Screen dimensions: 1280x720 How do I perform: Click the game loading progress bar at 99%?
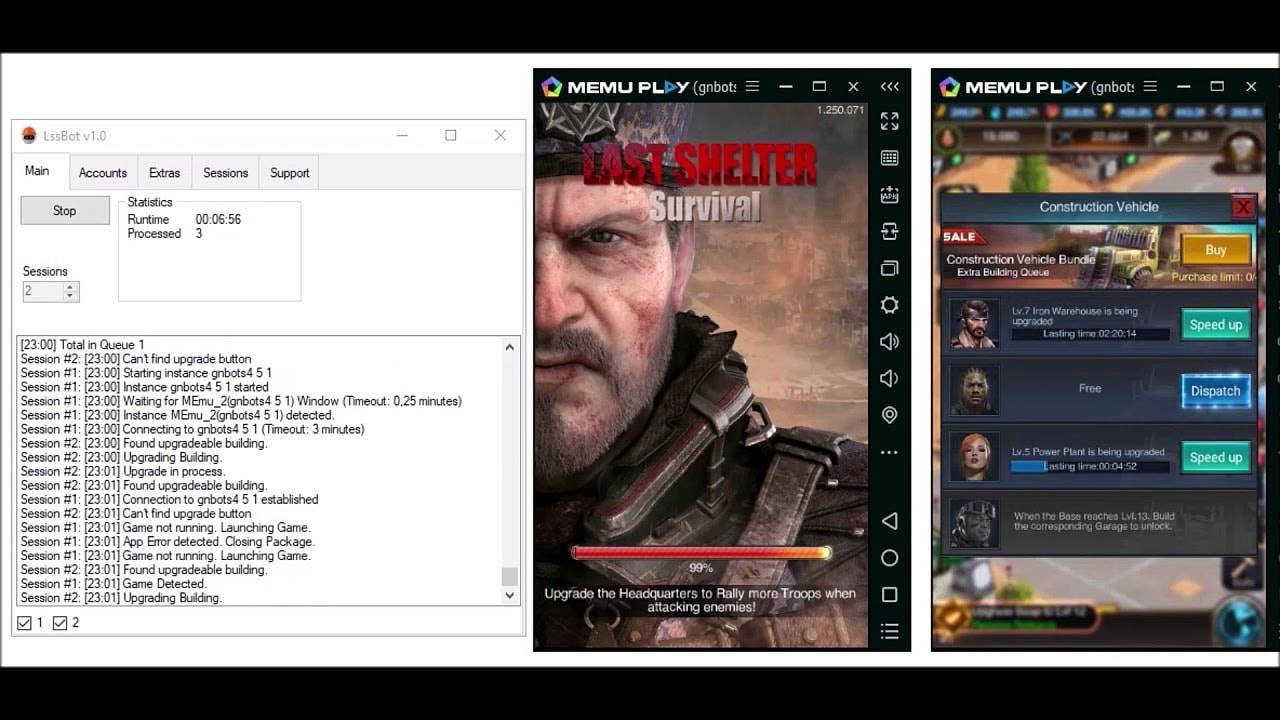click(x=701, y=552)
